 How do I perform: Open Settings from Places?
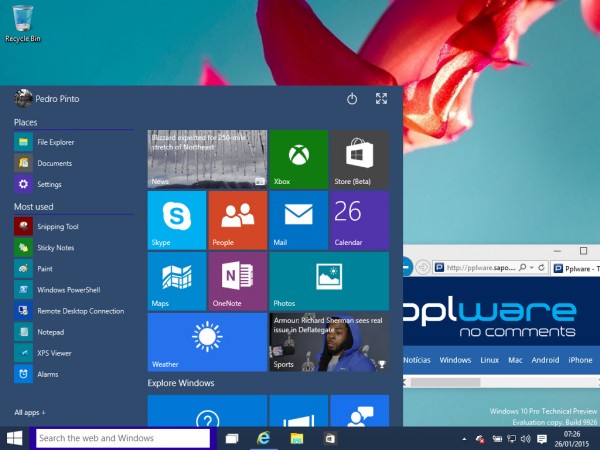click(x=73, y=184)
